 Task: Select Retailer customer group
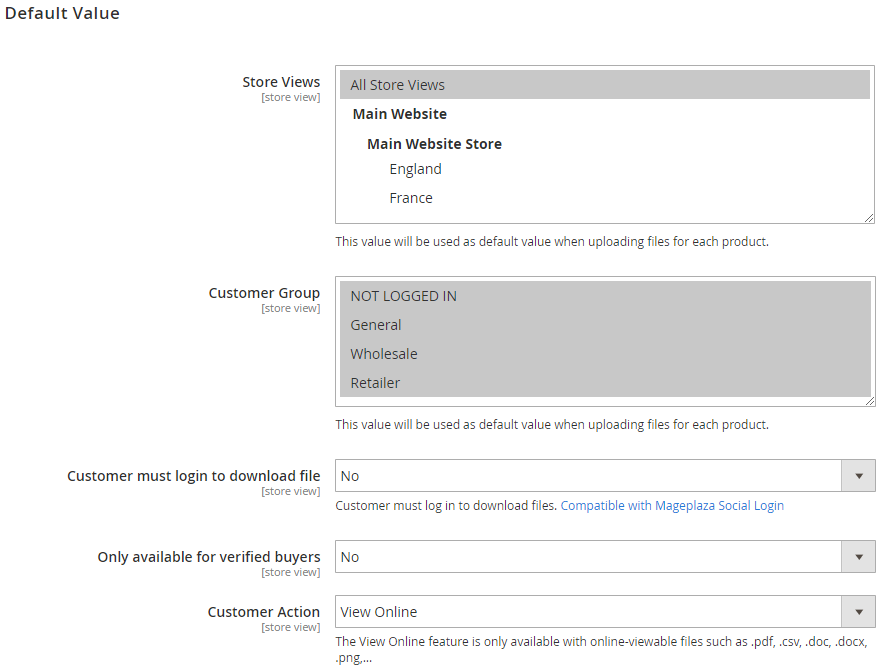pos(605,383)
